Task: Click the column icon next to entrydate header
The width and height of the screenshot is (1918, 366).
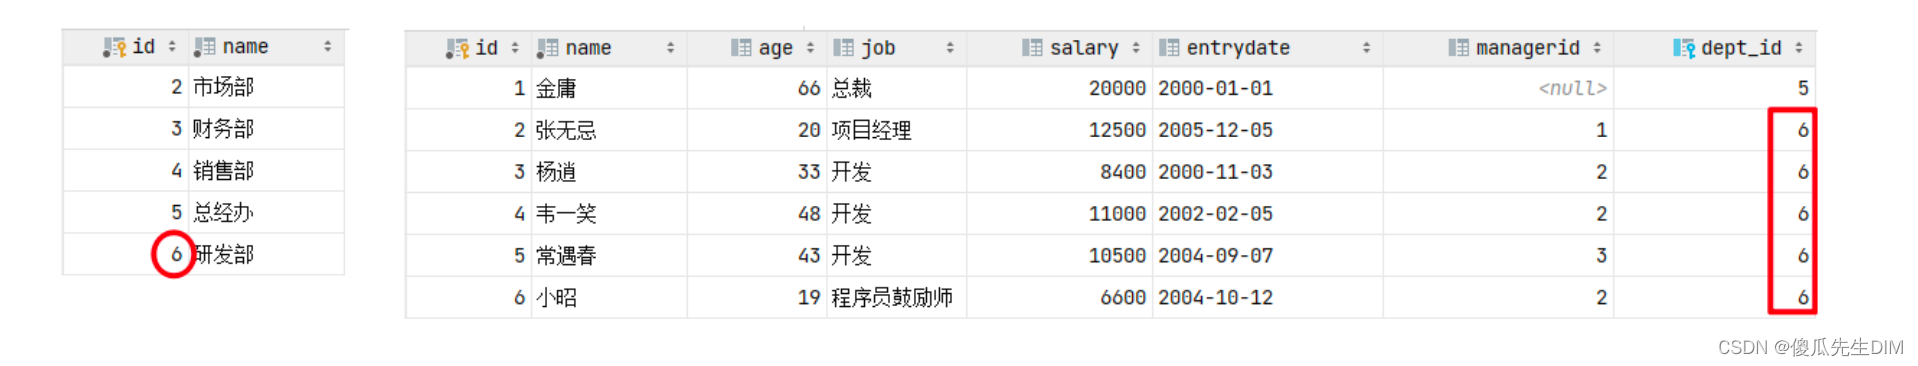Action: tap(1169, 48)
